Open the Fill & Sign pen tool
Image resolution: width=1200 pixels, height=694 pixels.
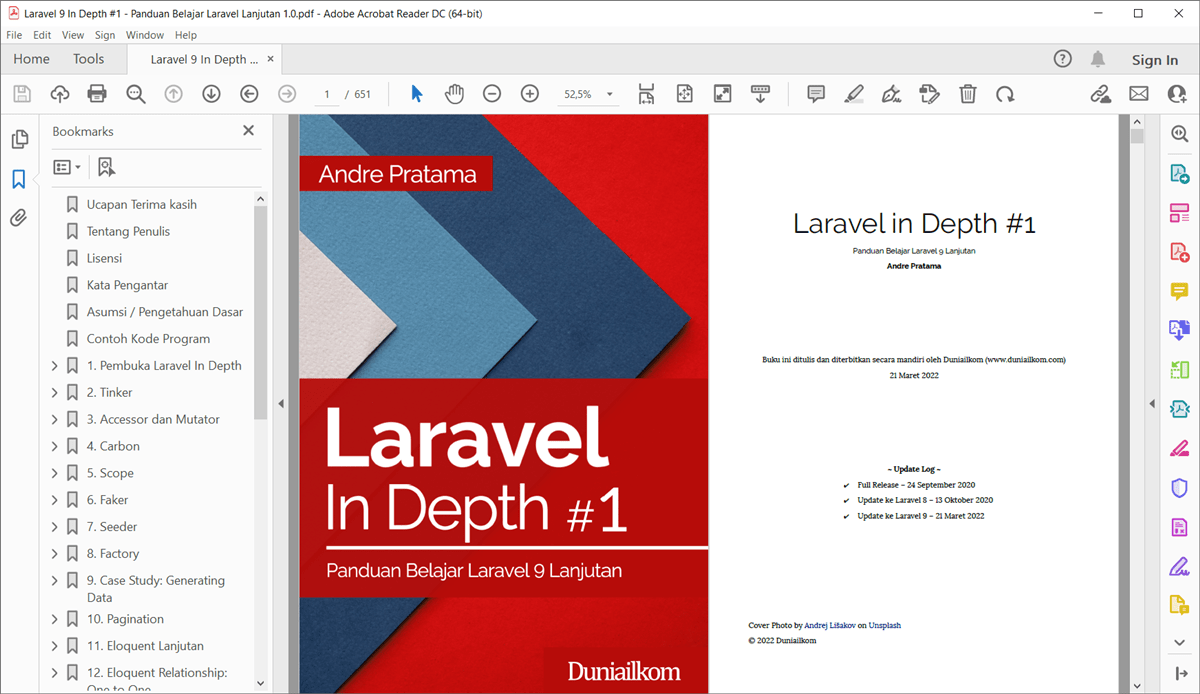tap(891, 94)
